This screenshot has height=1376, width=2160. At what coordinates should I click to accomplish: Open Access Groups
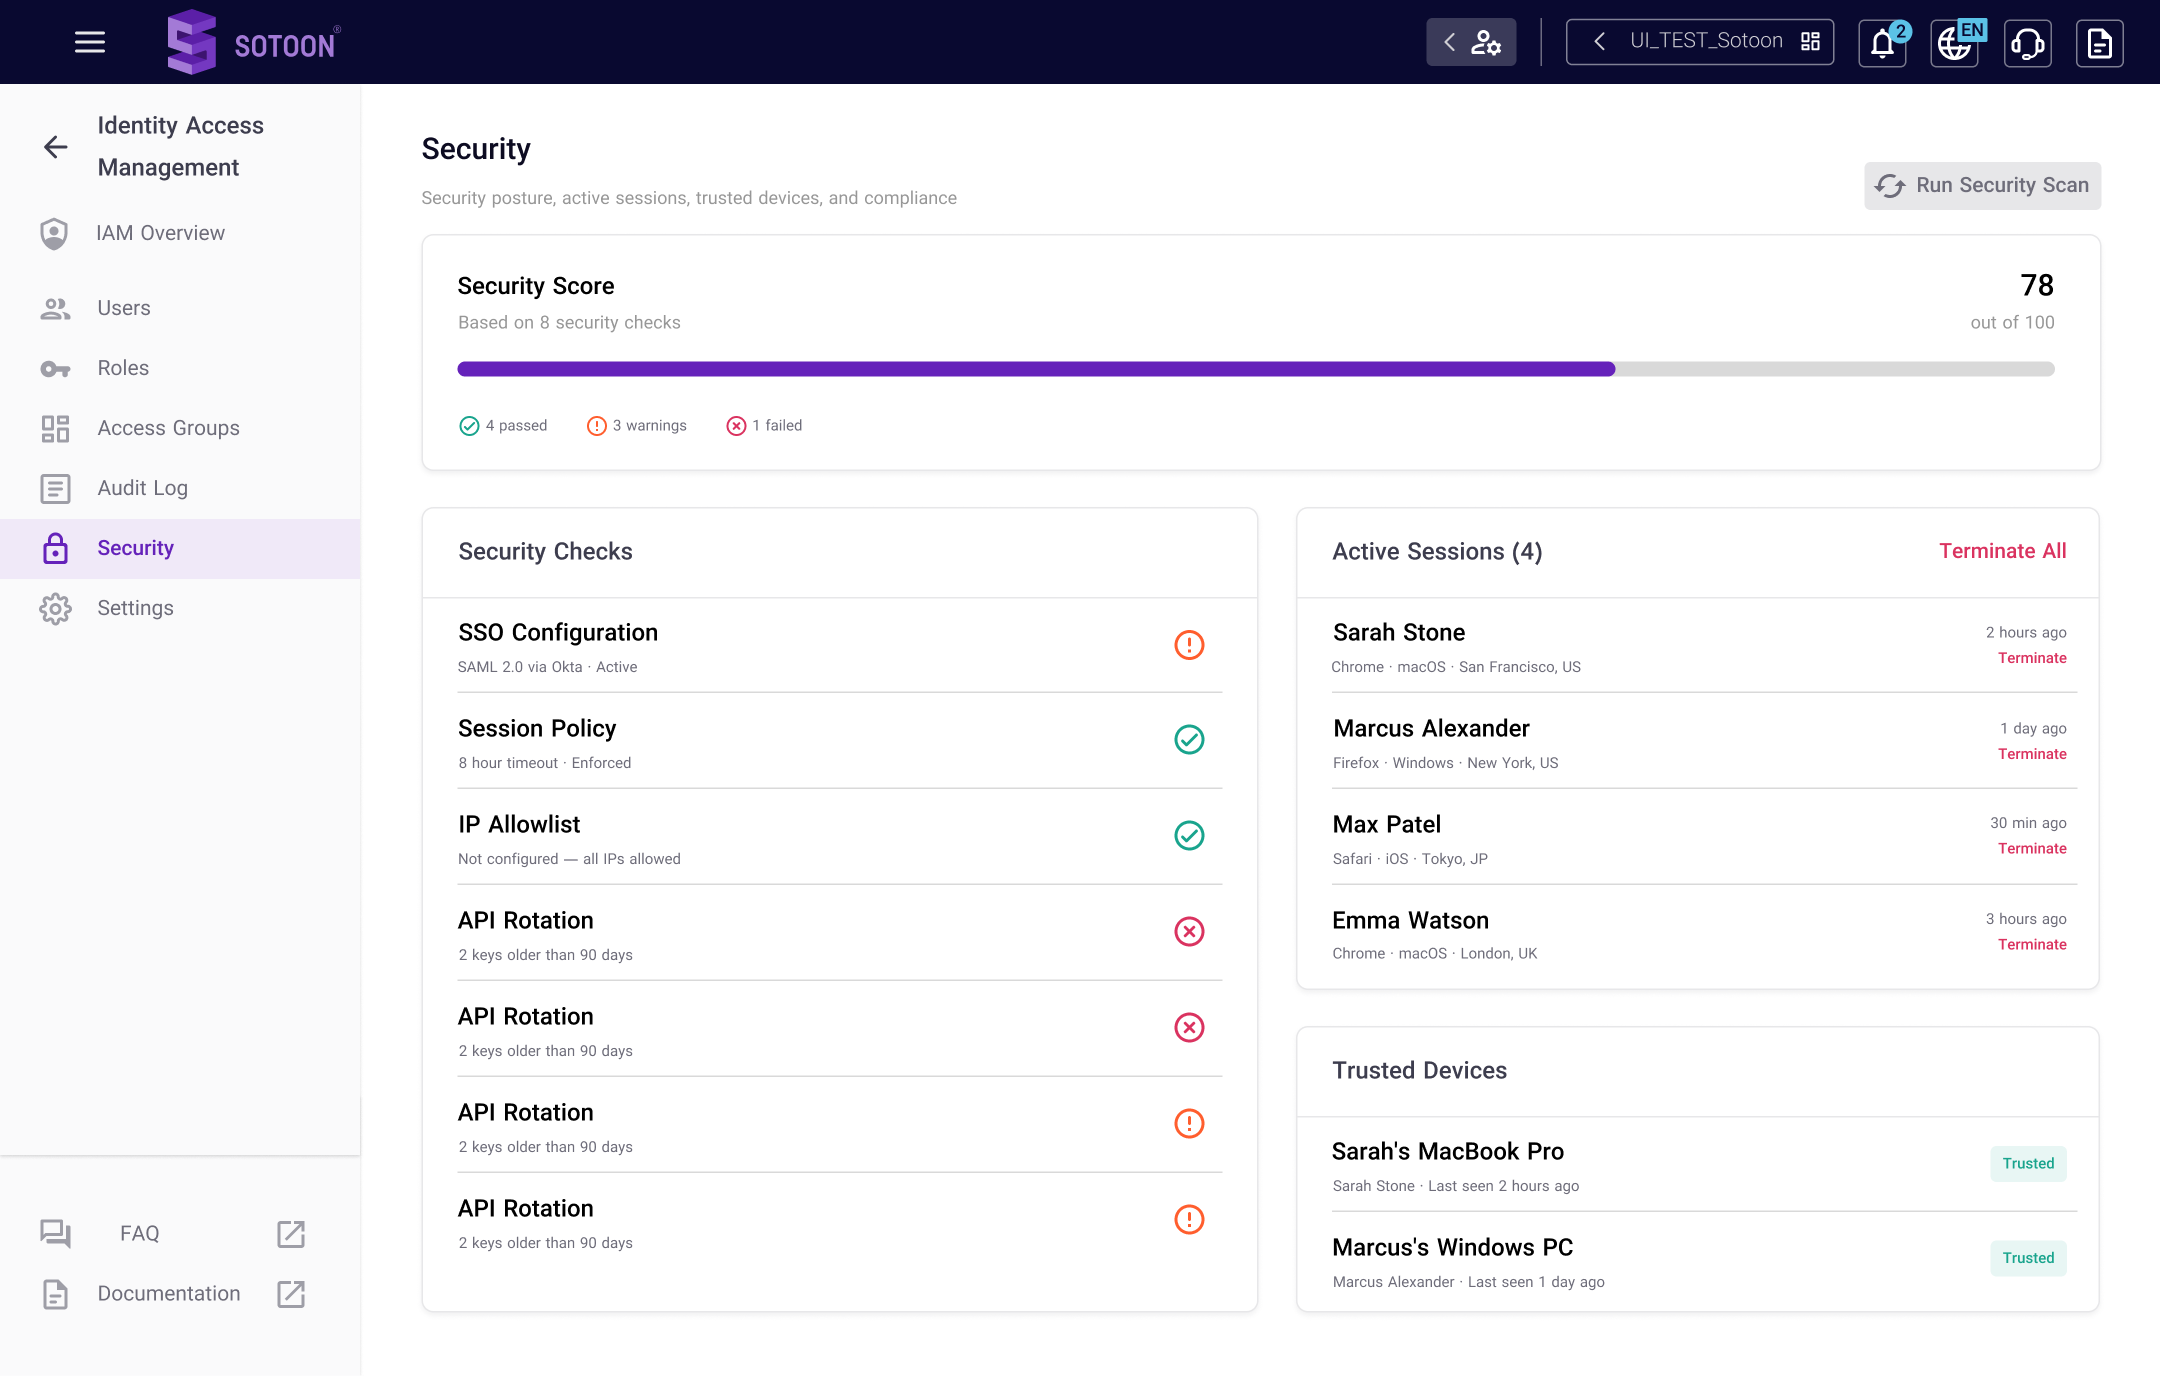pos(180,428)
